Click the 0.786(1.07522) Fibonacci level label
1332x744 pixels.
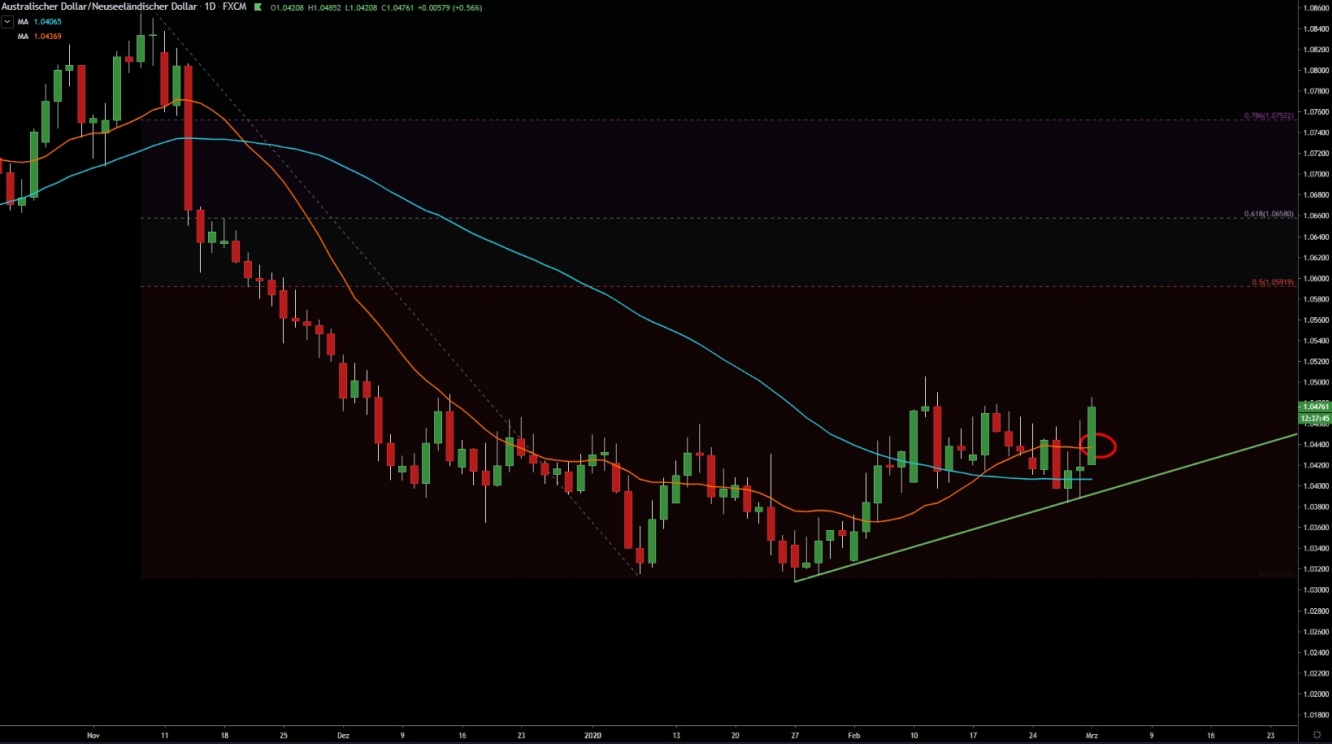coord(1268,116)
